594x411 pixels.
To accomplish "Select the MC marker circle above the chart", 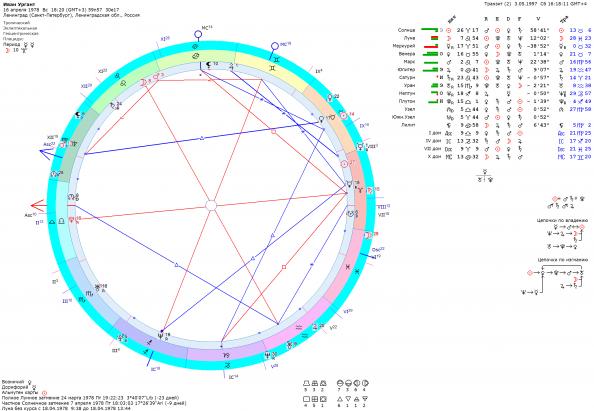I will [x=198, y=35].
